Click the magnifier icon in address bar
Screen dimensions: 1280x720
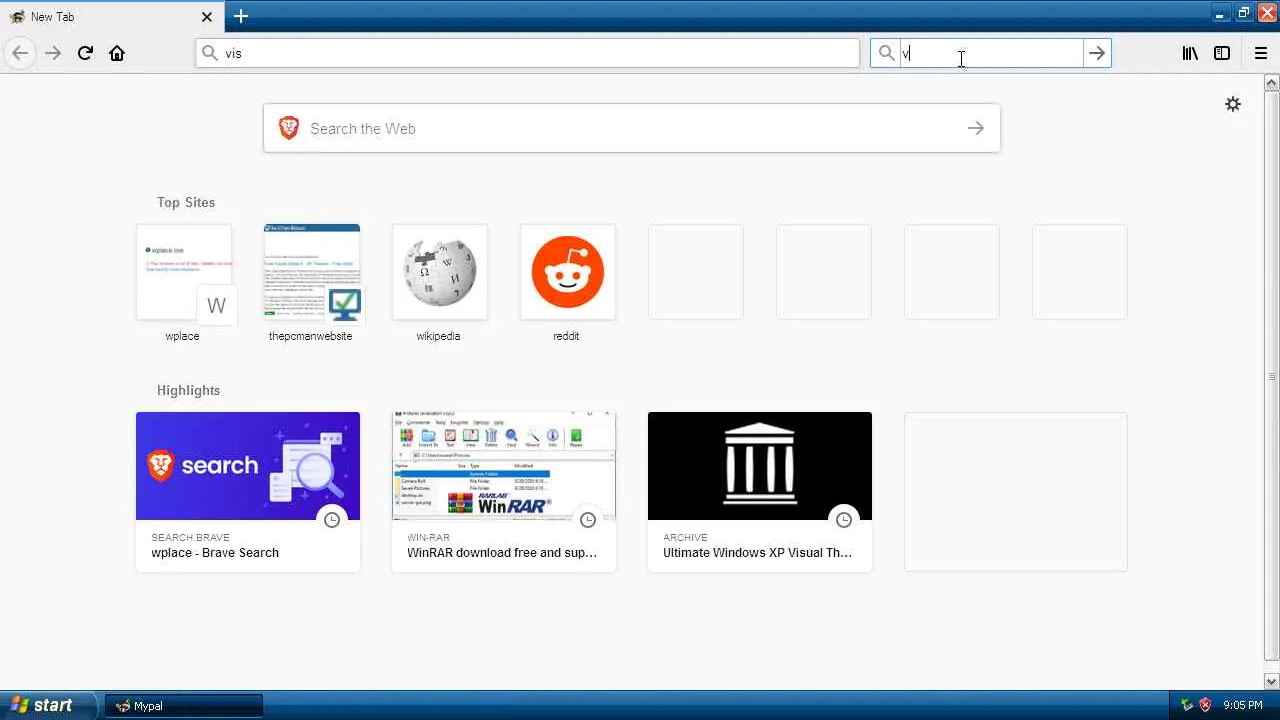209,53
